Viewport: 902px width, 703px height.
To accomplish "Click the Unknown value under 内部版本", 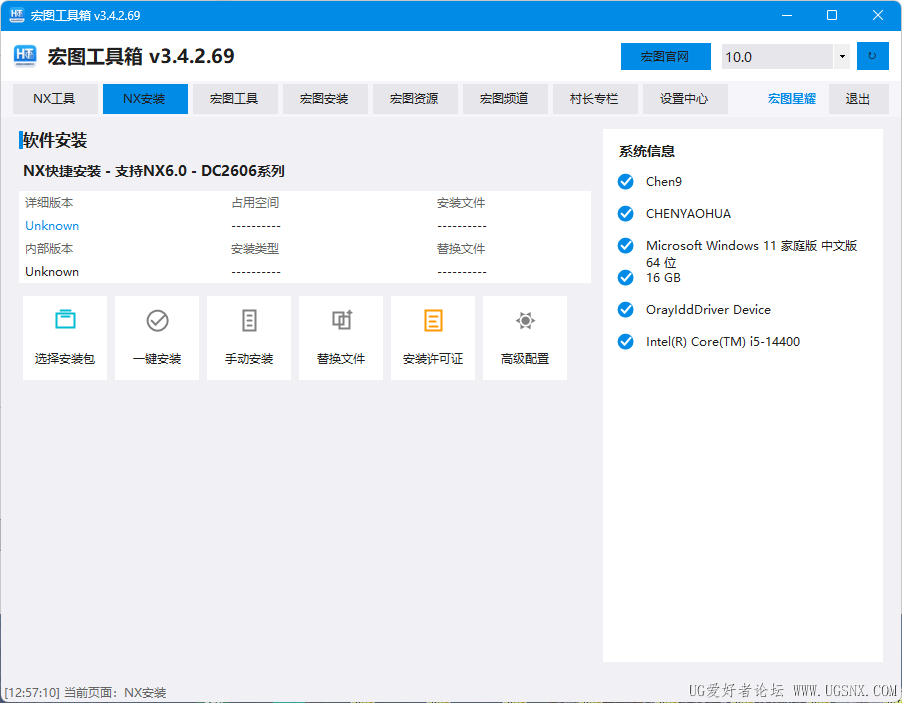I will coord(52,272).
